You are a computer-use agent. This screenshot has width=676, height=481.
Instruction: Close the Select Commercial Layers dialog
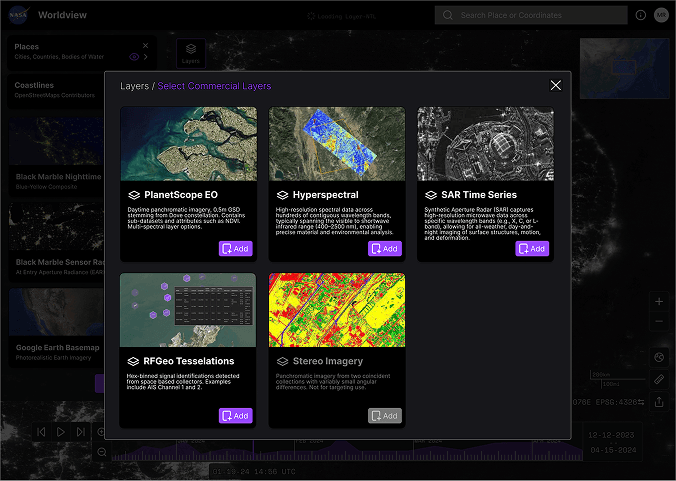556,85
